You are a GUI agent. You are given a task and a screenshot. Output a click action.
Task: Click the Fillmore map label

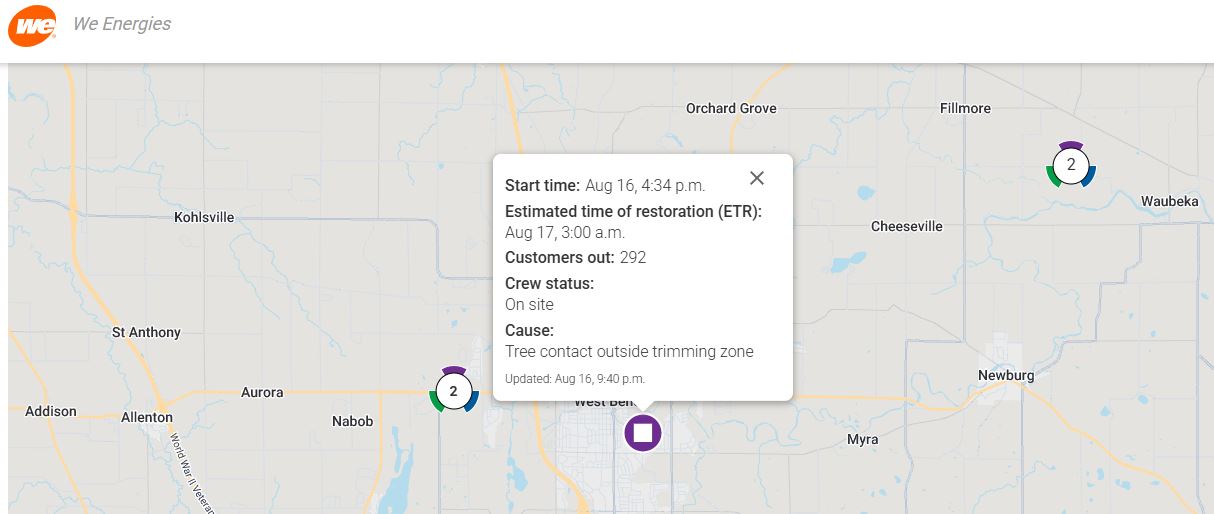pyautogui.click(x=965, y=108)
